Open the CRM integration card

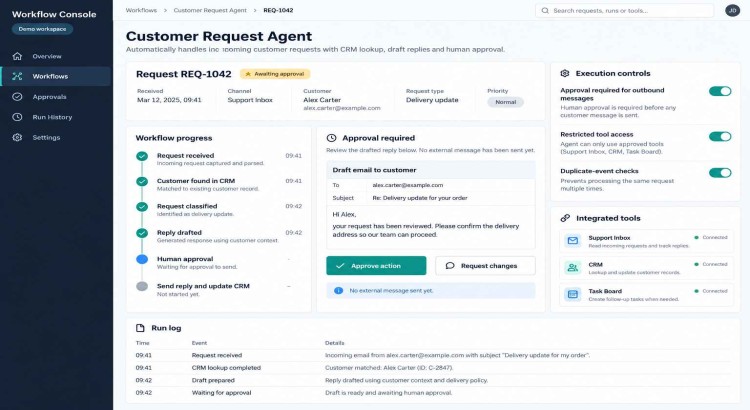[646, 268]
